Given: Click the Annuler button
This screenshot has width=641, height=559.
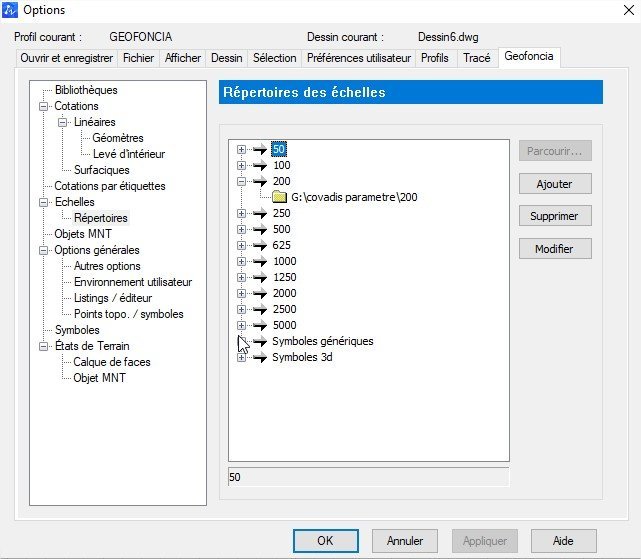Looking at the screenshot, I should coord(405,541).
